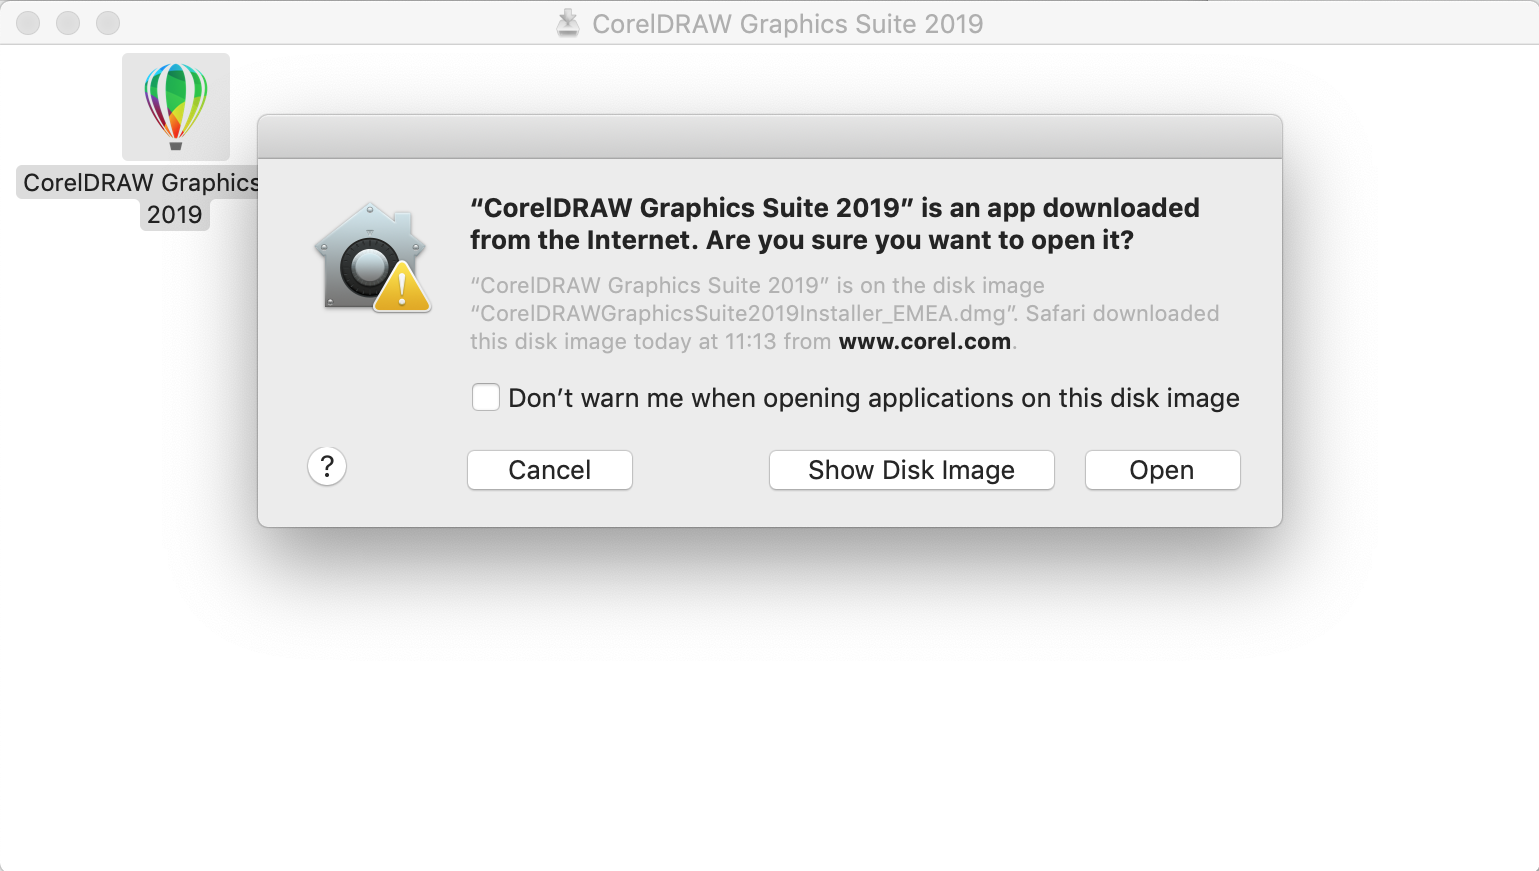Minimize the disk image window
The image size is (1539, 871).
68,22
